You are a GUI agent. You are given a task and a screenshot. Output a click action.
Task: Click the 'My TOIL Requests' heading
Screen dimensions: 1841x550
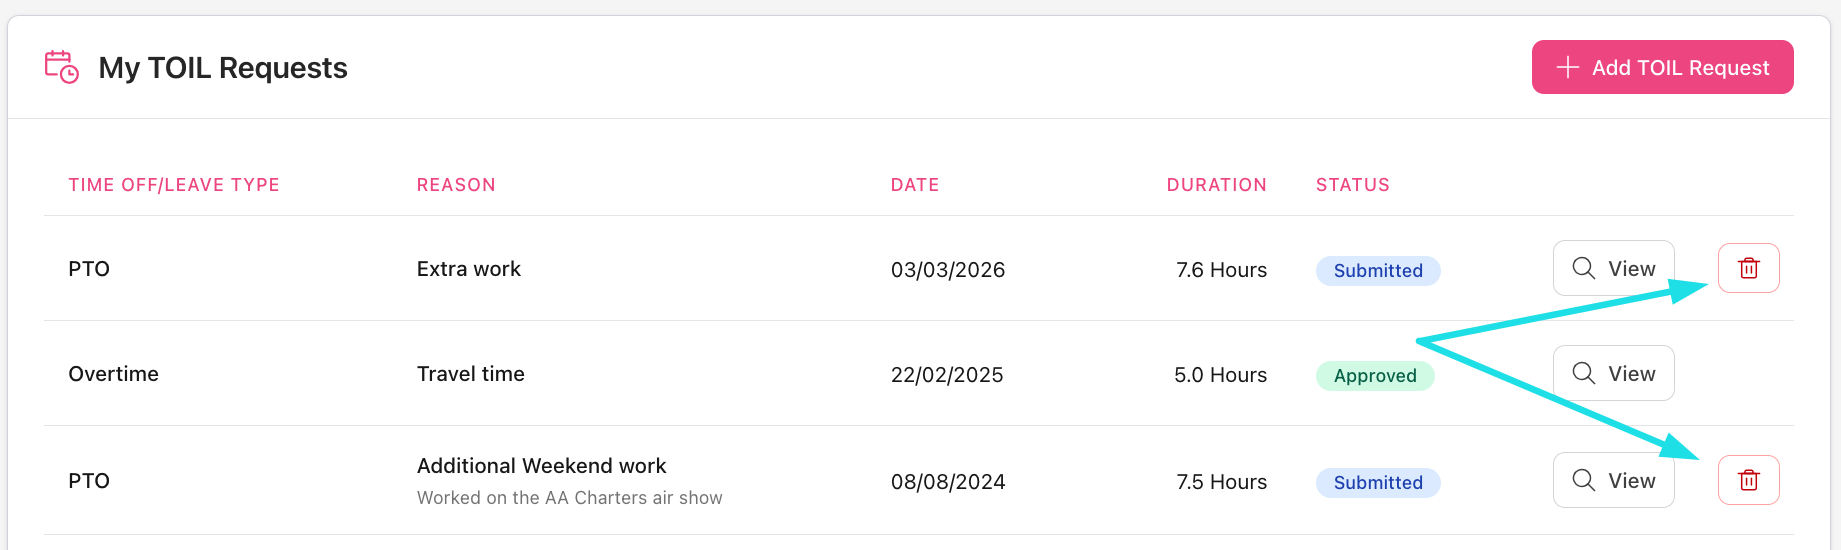223,68
